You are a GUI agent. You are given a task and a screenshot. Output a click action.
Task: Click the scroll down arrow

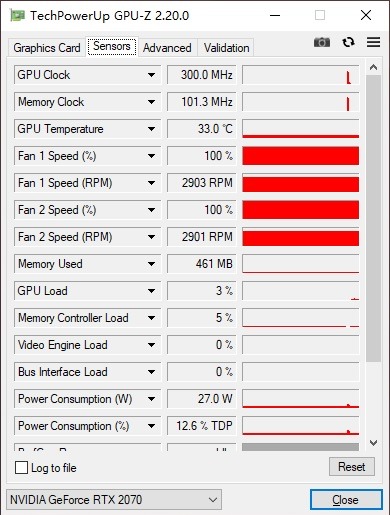pos(373,443)
